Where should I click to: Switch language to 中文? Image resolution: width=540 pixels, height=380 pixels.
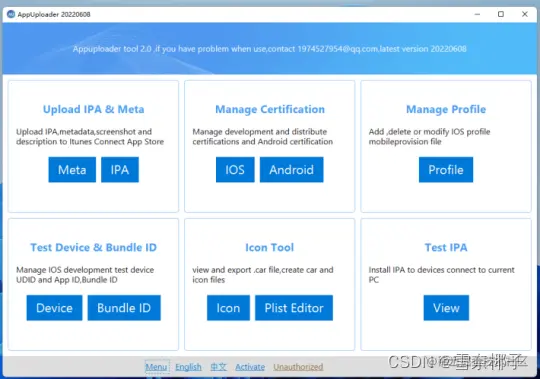pos(219,367)
